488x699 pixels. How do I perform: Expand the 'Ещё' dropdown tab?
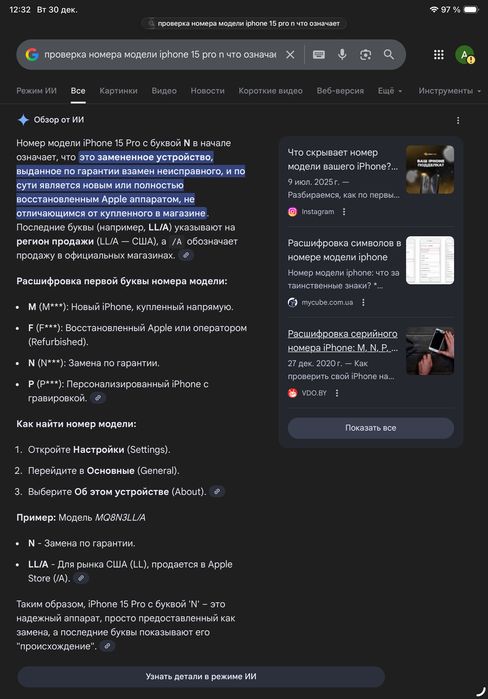(390, 90)
